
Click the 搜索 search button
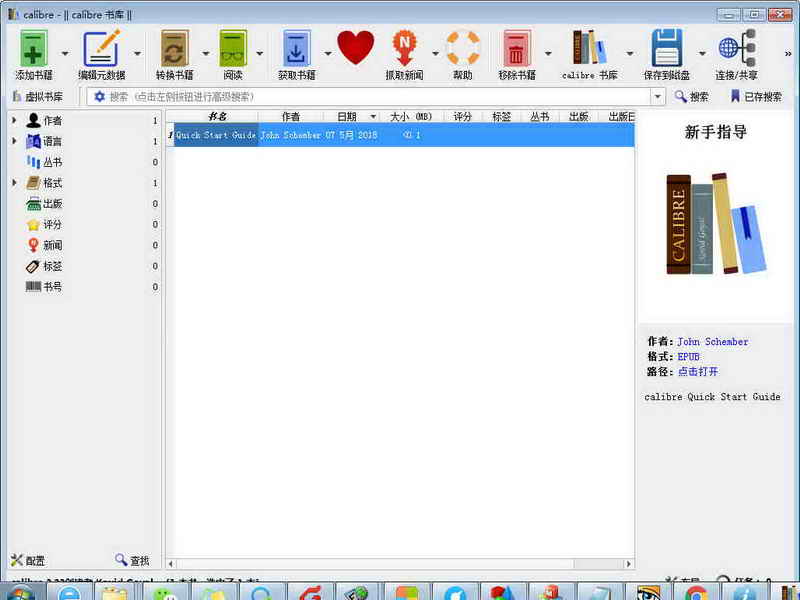point(692,96)
